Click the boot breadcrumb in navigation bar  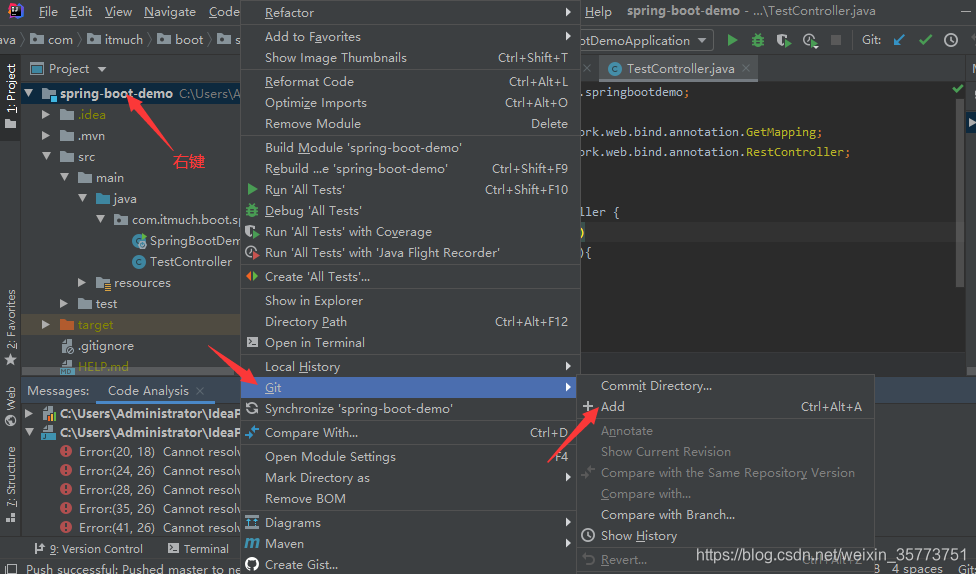[182, 40]
